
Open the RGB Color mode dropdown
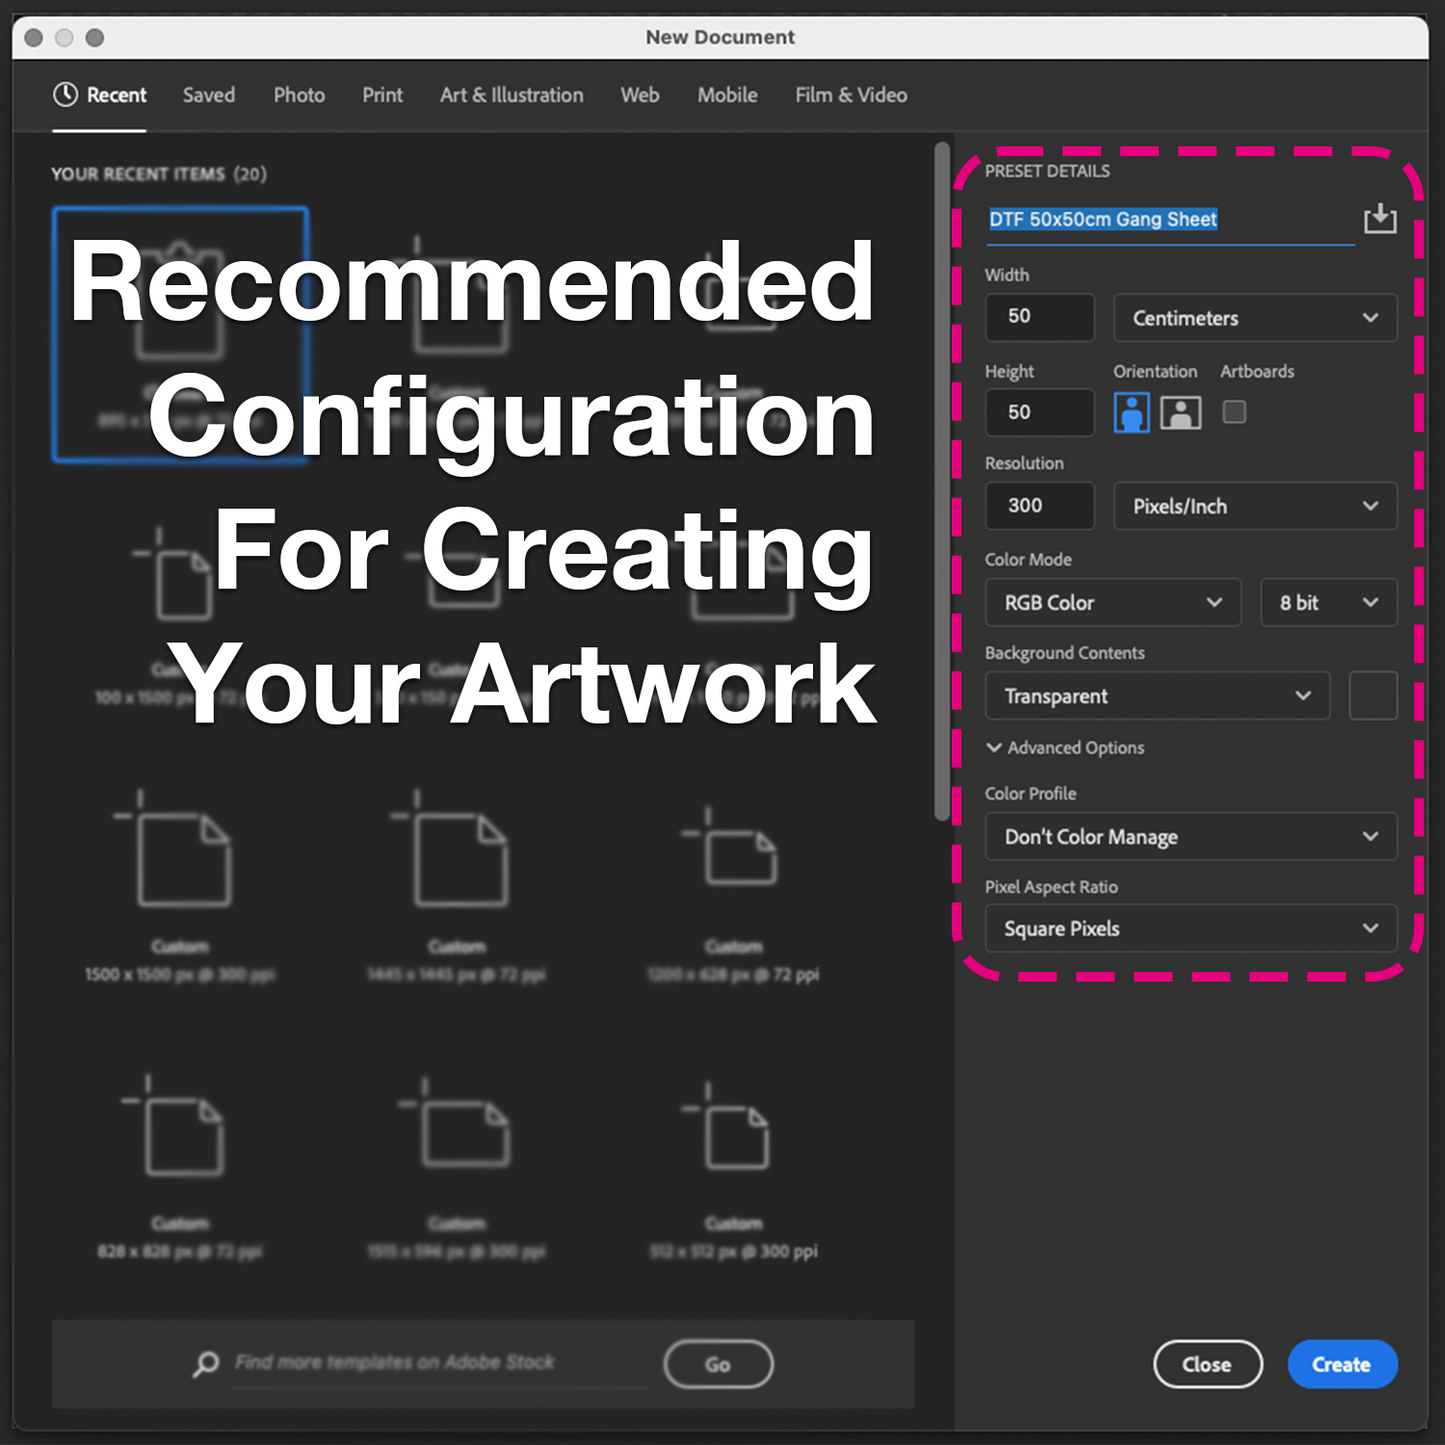[1113, 603]
